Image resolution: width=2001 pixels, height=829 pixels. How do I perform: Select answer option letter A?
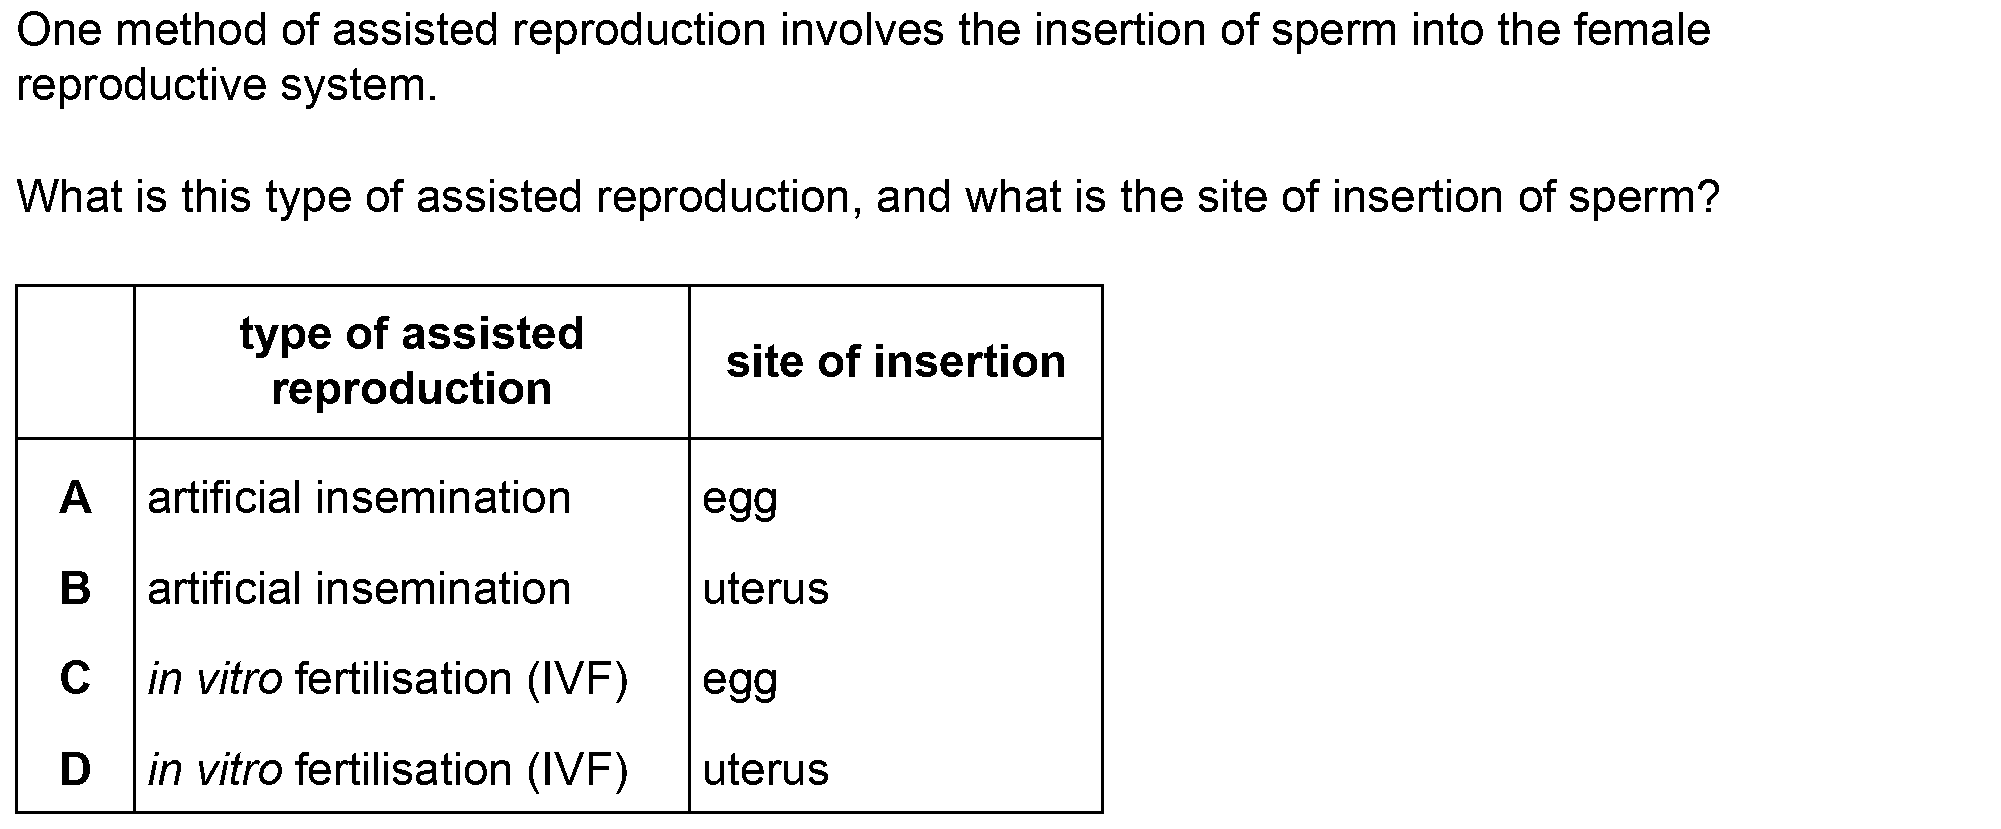click(x=75, y=497)
